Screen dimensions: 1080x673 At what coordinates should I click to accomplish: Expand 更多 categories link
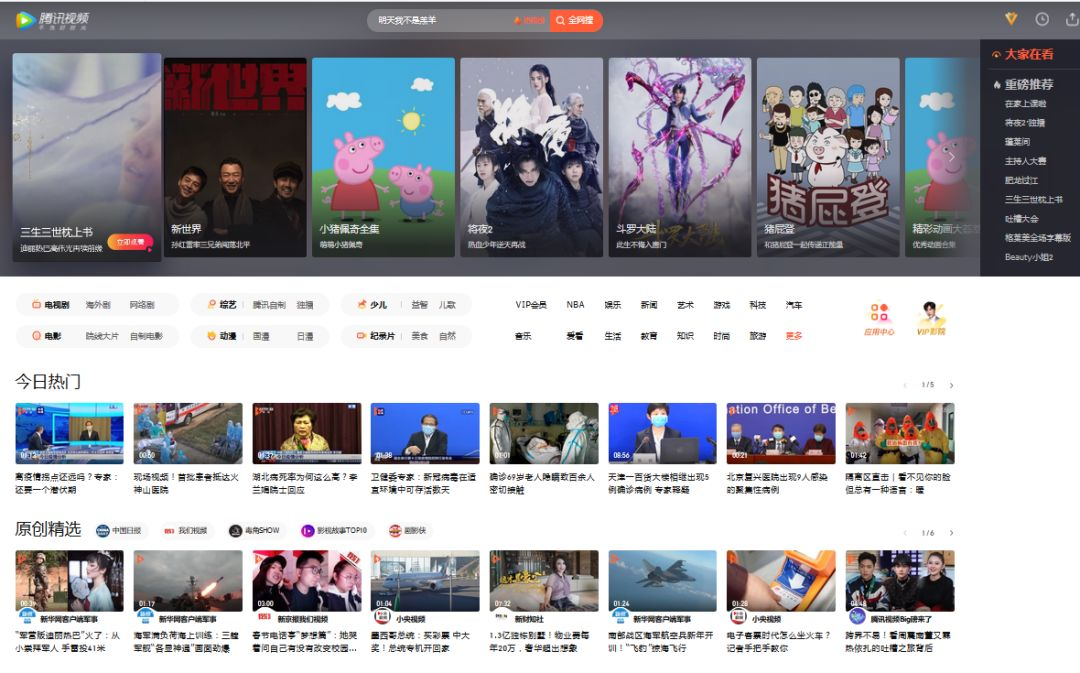coord(793,336)
